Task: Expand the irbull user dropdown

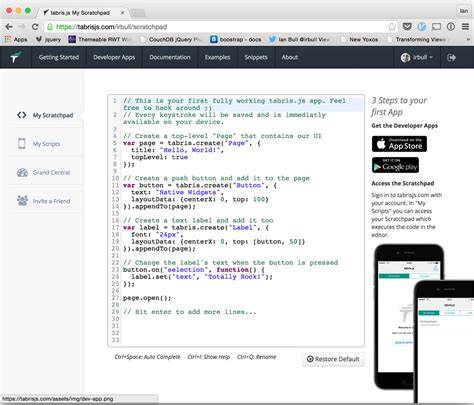Action: [416, 57]
